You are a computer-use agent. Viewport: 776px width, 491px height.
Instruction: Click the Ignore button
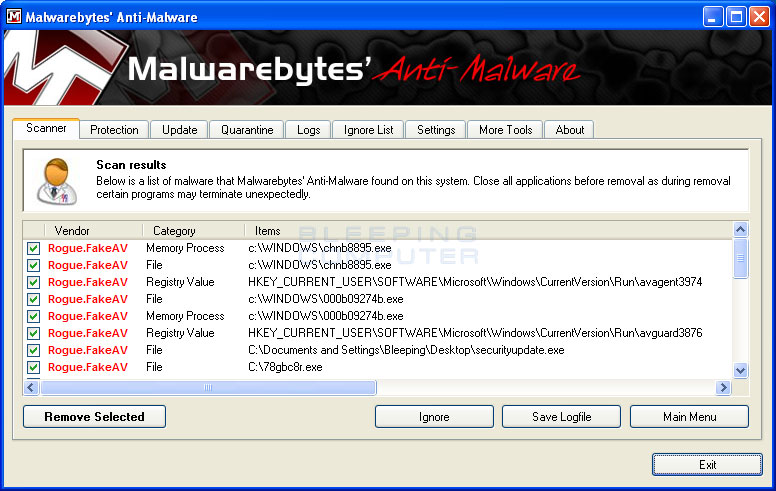click(x=434, y=417)
